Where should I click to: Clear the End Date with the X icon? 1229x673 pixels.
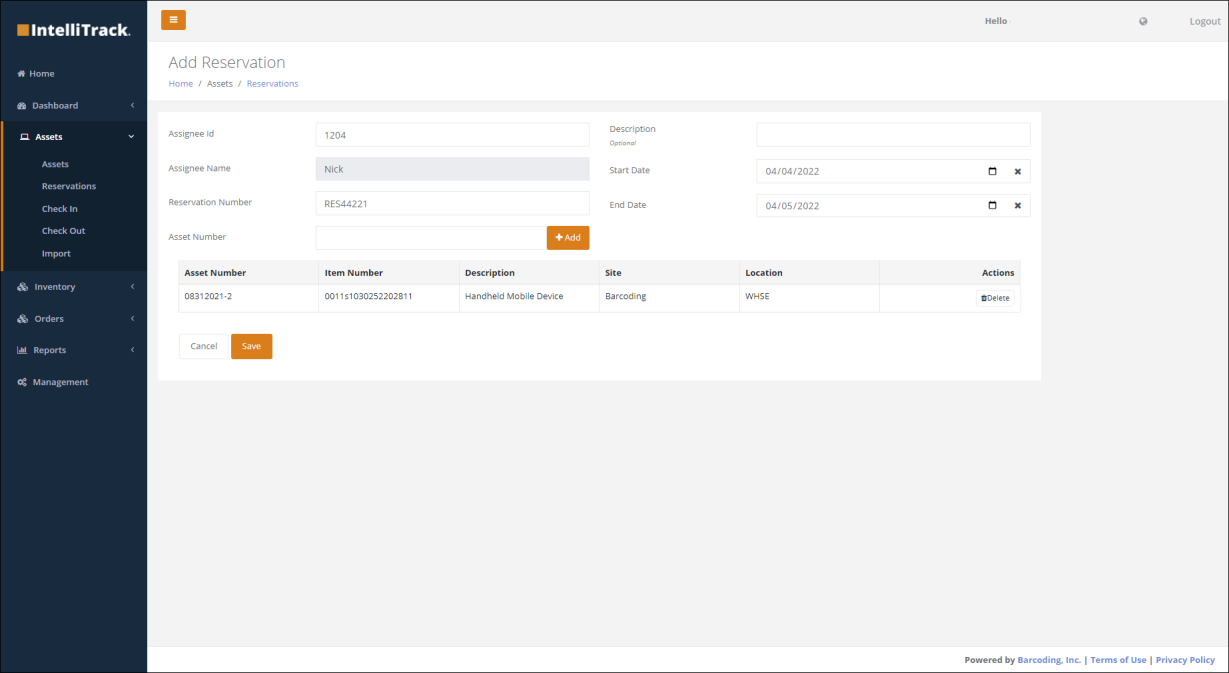[1018, 206]
